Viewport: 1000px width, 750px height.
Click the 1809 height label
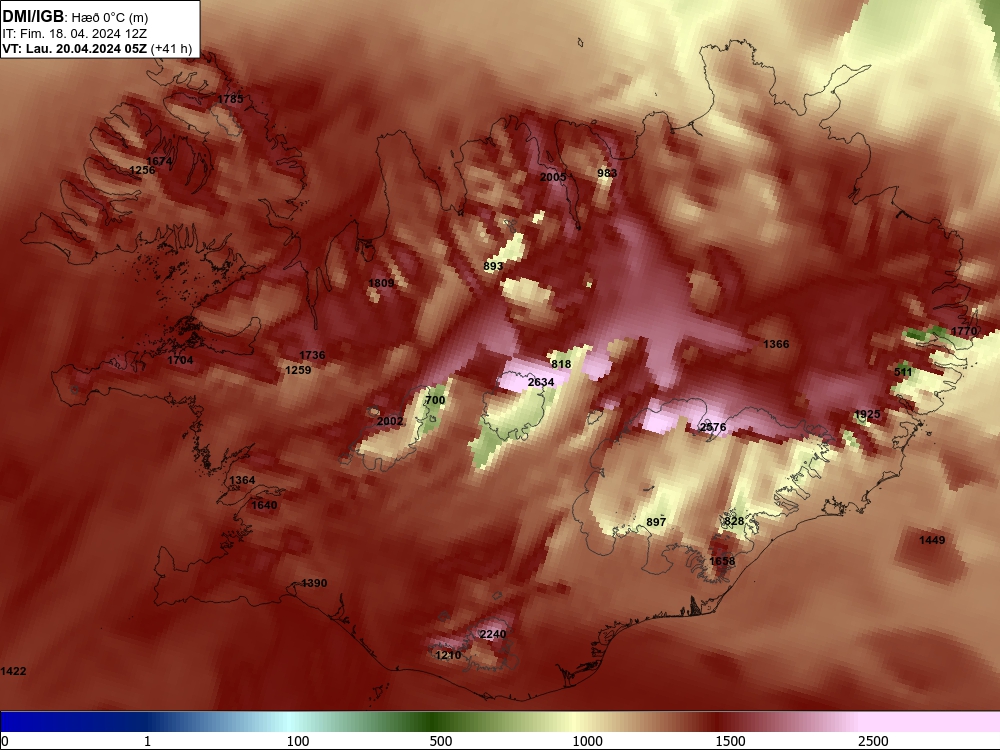click(x=381, y=283)
